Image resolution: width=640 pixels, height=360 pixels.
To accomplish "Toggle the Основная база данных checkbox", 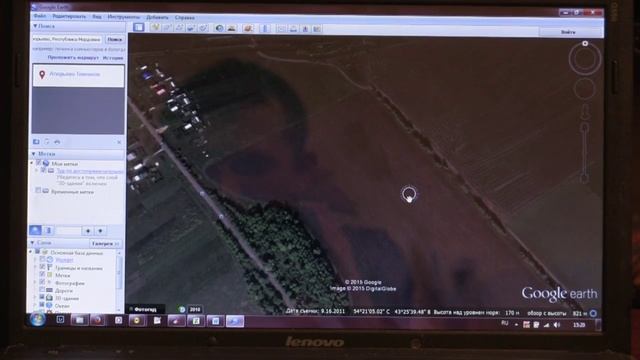I will click(38, 252).
